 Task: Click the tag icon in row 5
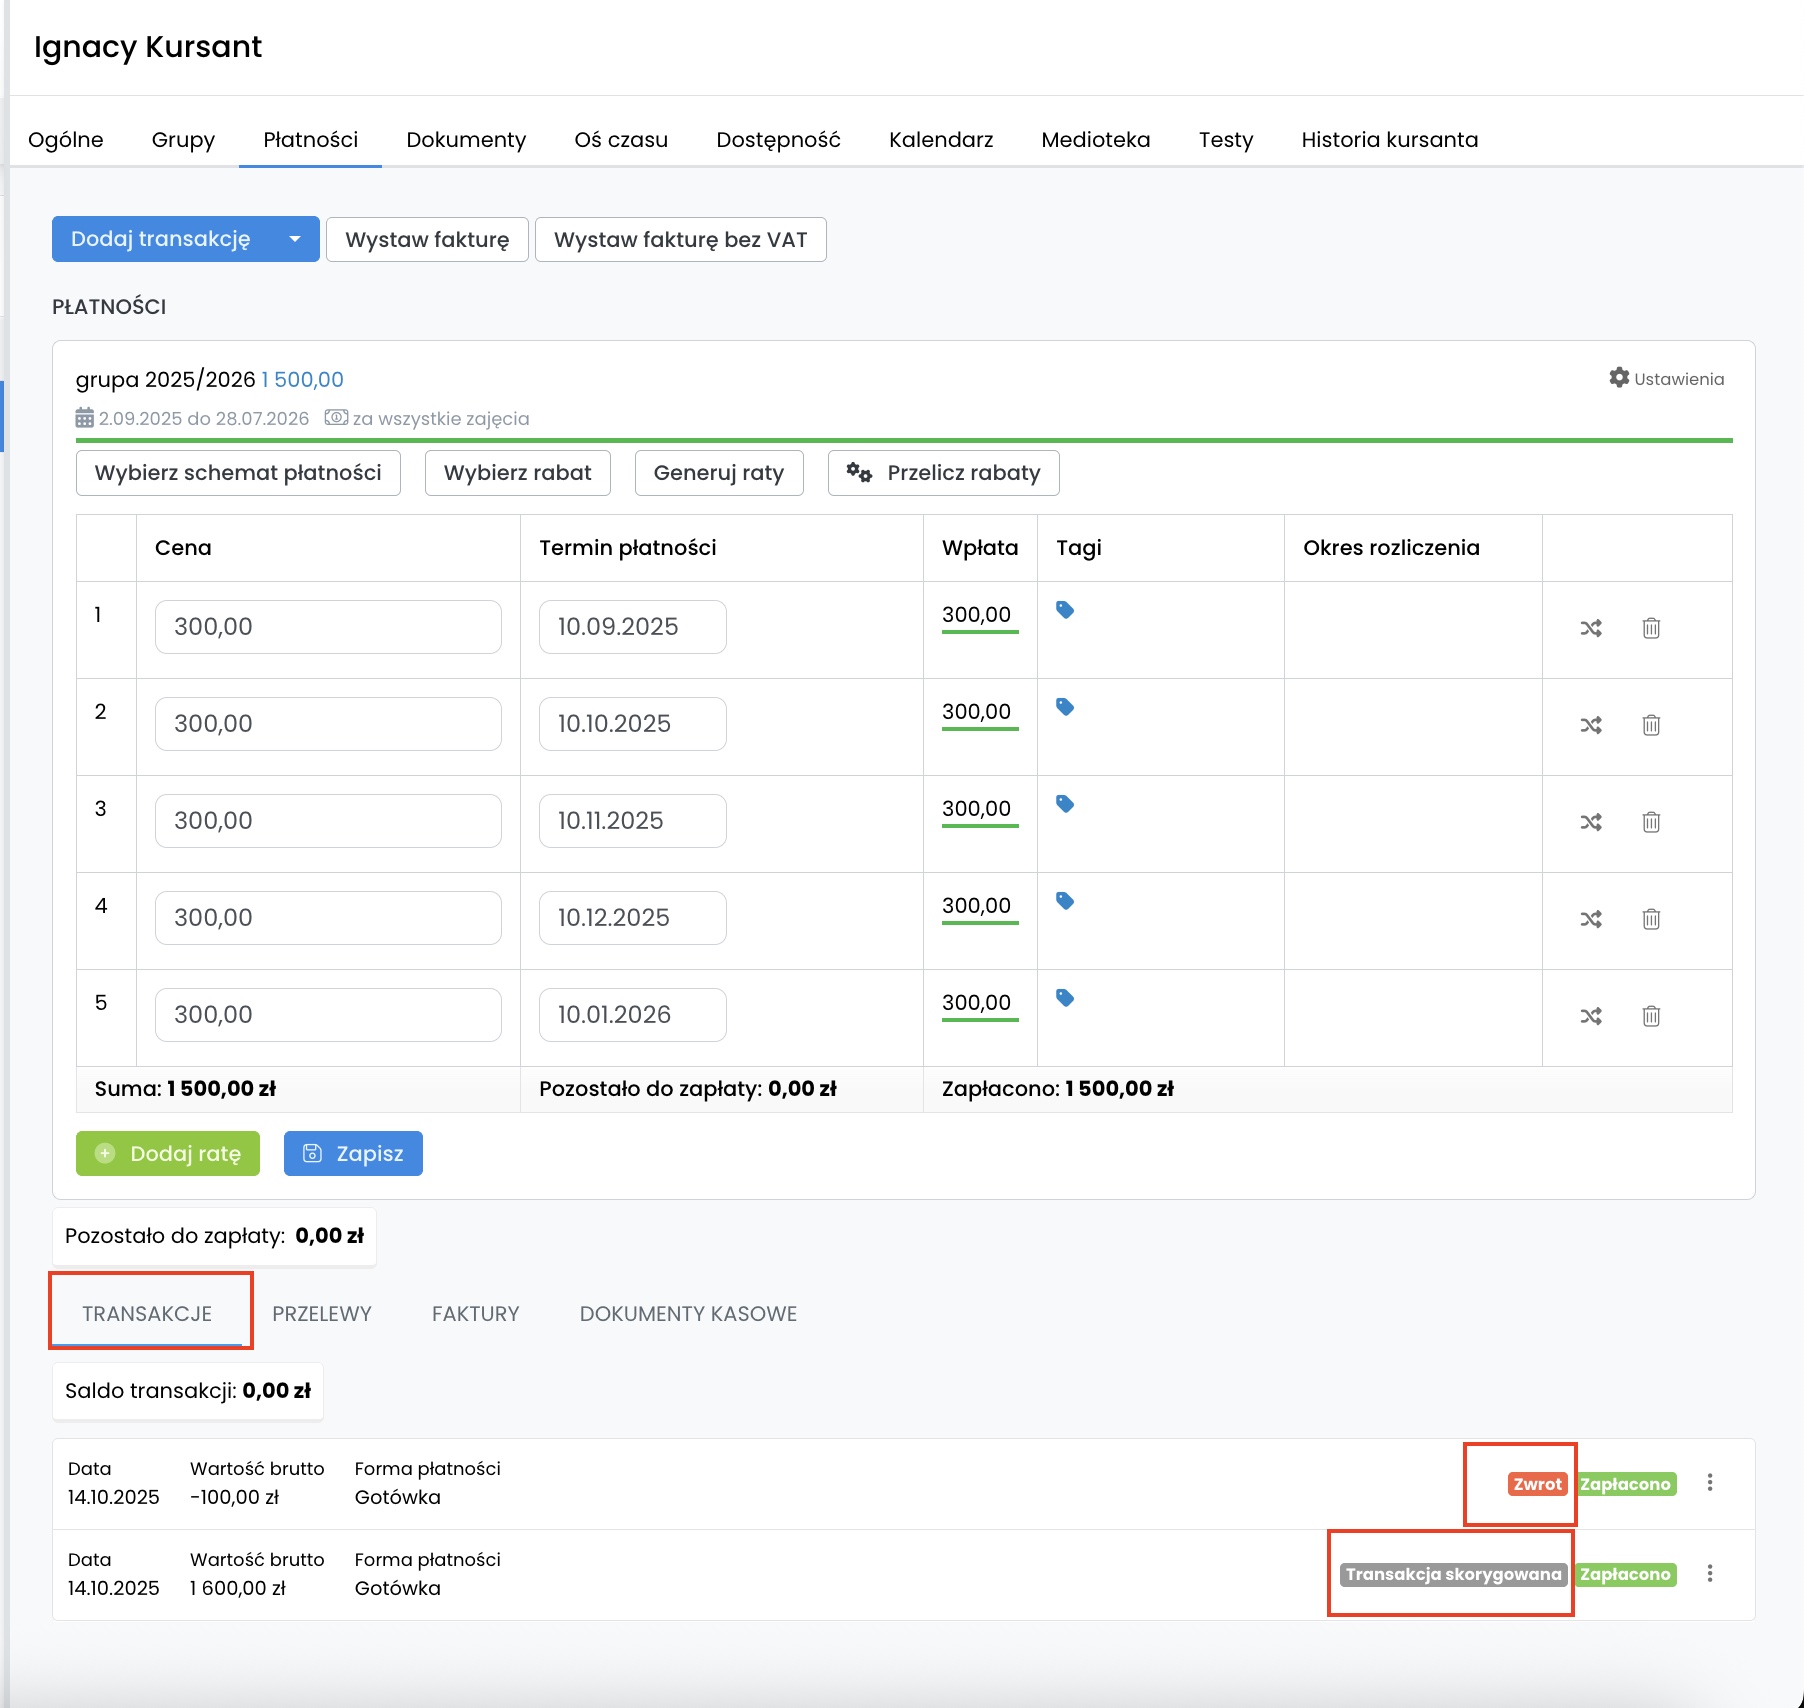pyautogui.click(x=1065, y=998)
